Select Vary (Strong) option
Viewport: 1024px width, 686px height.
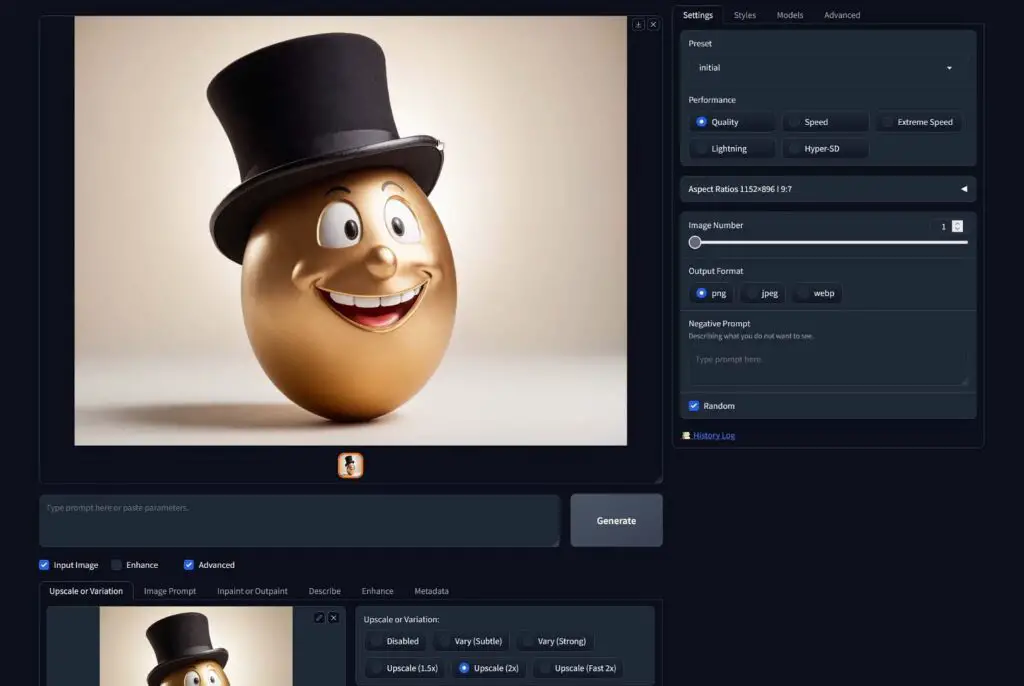coord(555,641)
